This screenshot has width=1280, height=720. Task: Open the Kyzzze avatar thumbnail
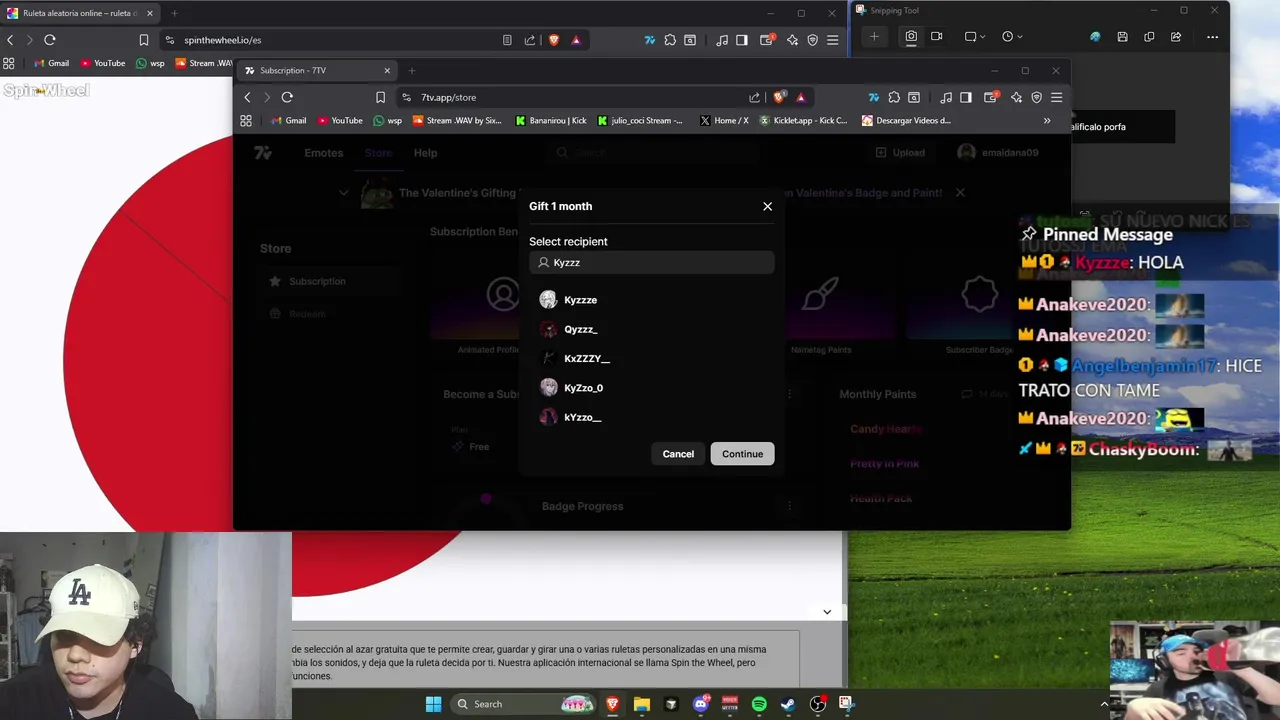click(x=548, y=300)
